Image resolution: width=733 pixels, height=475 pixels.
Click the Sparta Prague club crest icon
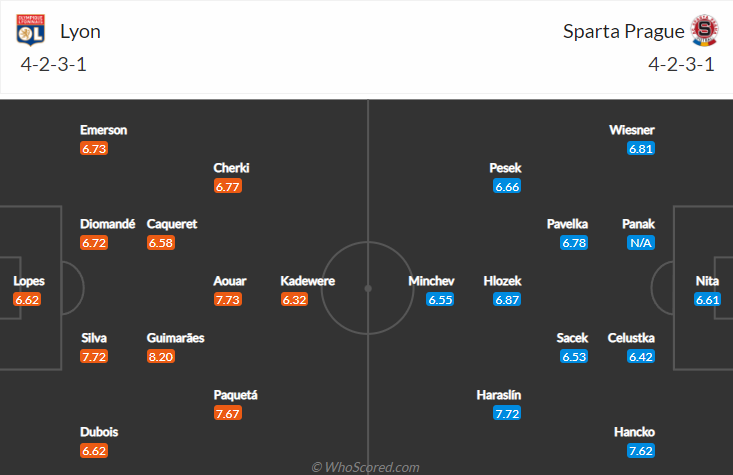coord(705,30)
